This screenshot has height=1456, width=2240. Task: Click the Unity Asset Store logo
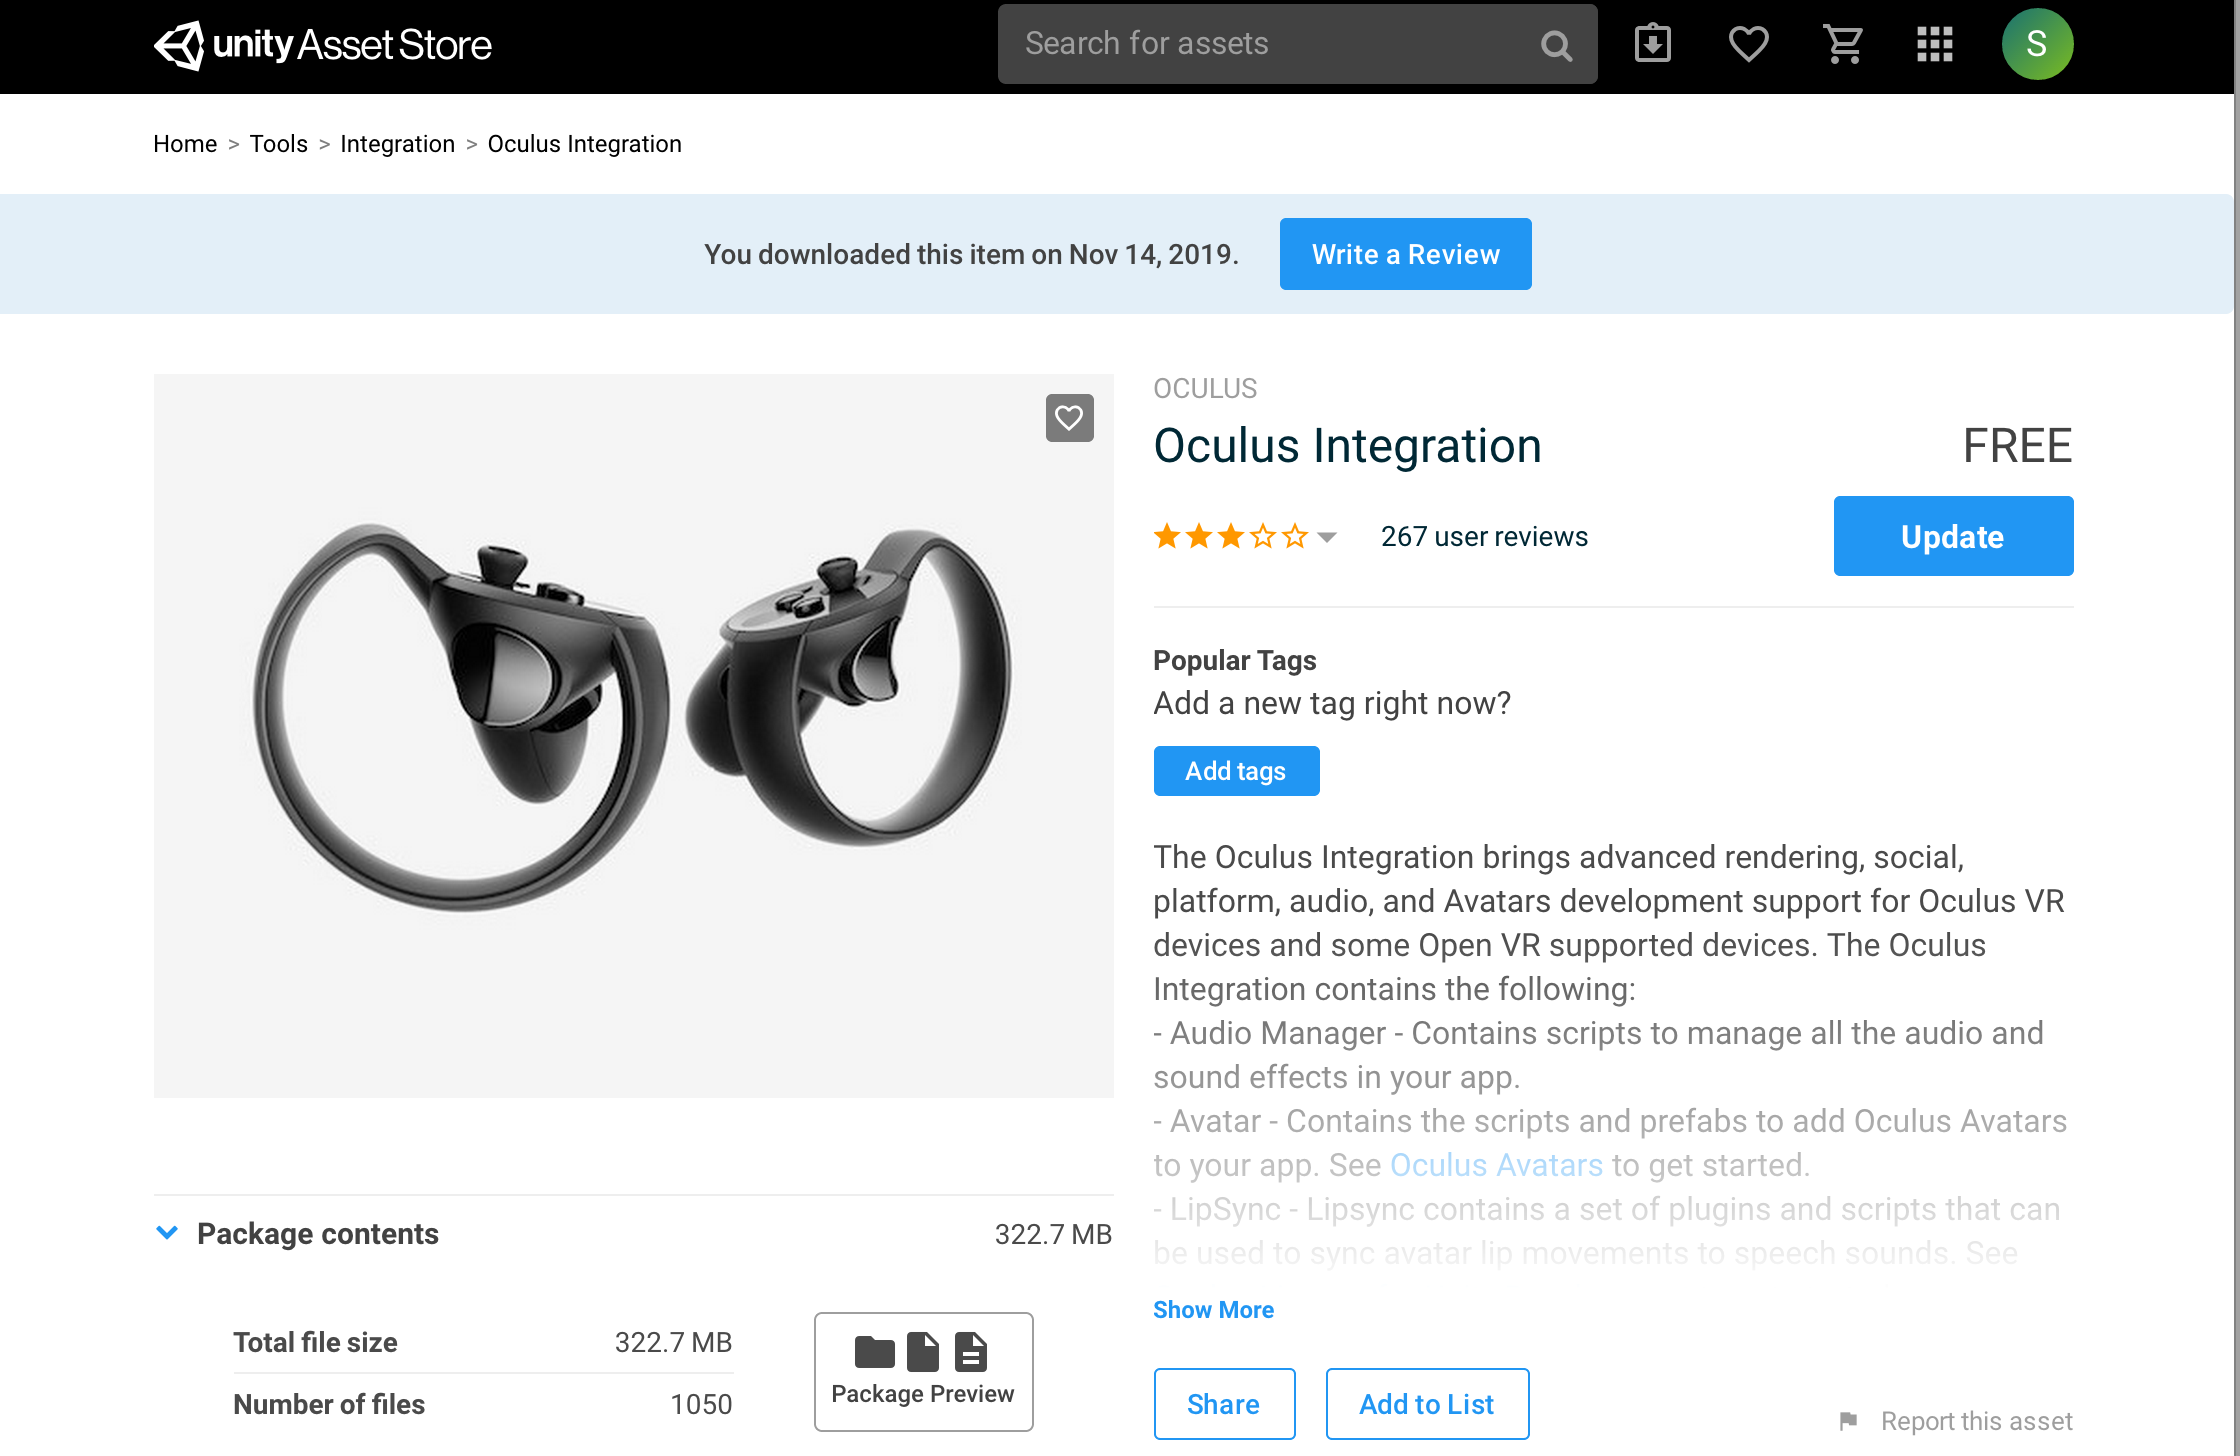coord(322,45)
